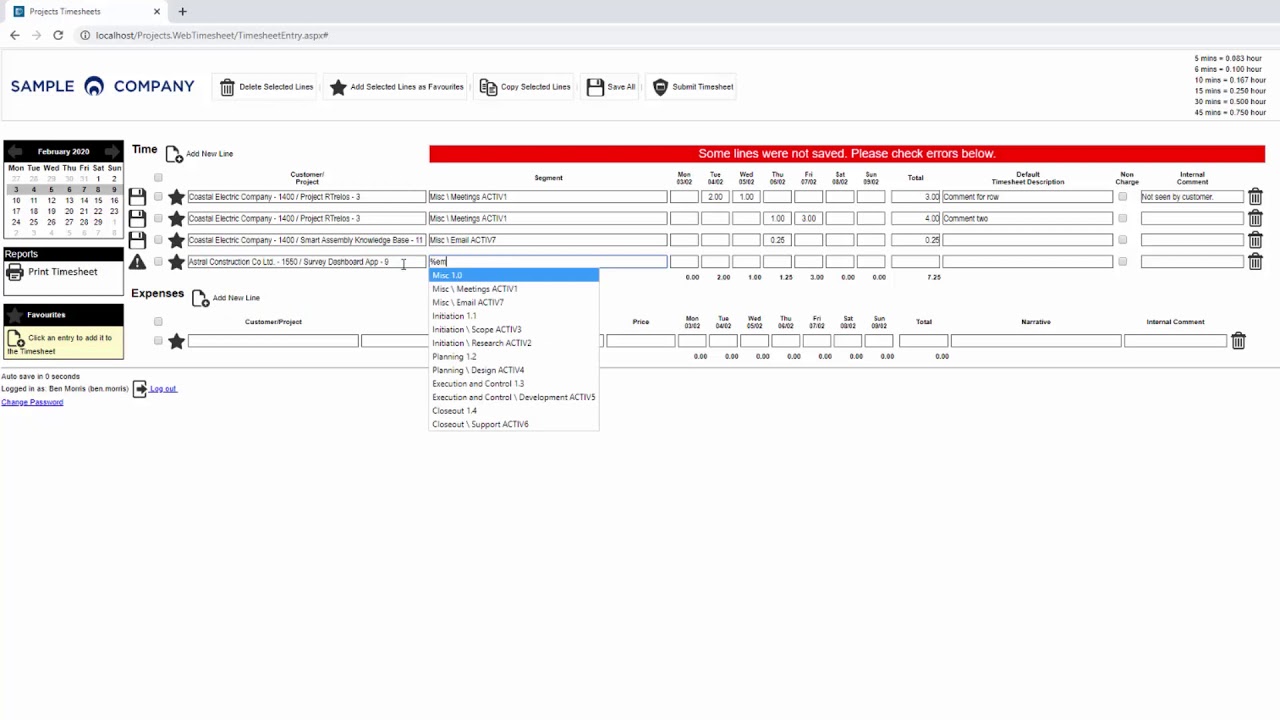The image size is (1280, 720).
Task: Select 'Misc 1.0' from the suggestion list
Action: tap(514, 275)
